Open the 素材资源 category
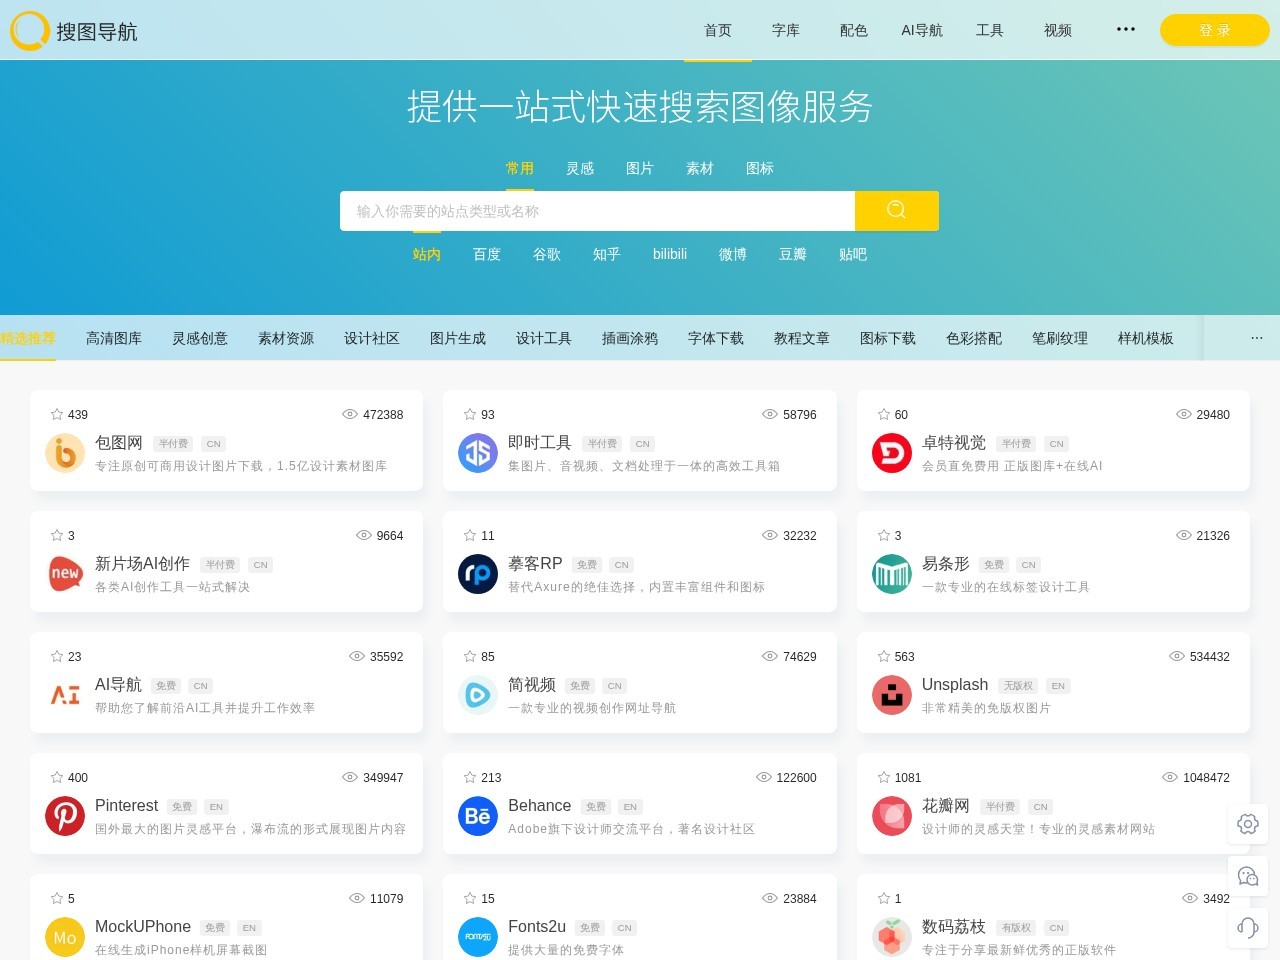Image resolution: width=1280 pixels, height=960 pixels. pyautogui.click(x=286, y=338)
